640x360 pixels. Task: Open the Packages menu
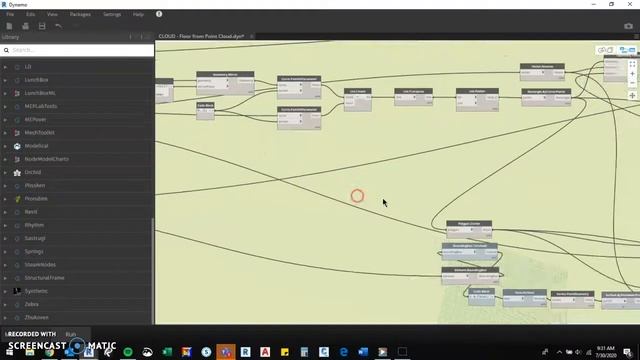coord(80,14)
